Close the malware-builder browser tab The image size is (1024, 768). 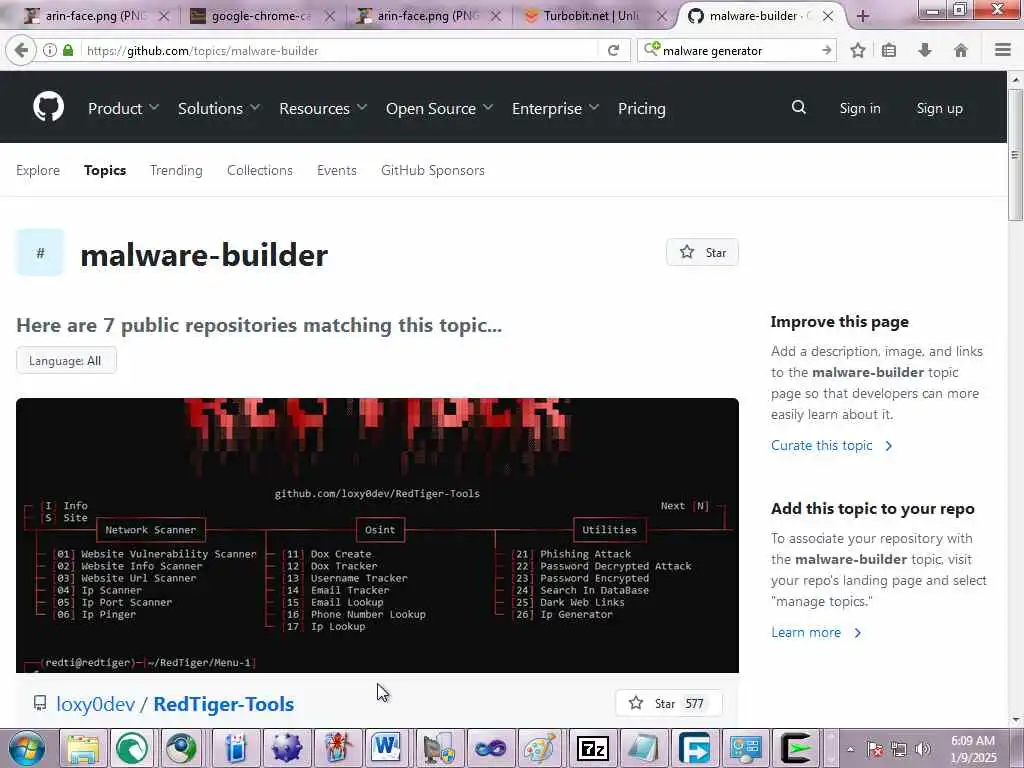(x=827, y=16)
